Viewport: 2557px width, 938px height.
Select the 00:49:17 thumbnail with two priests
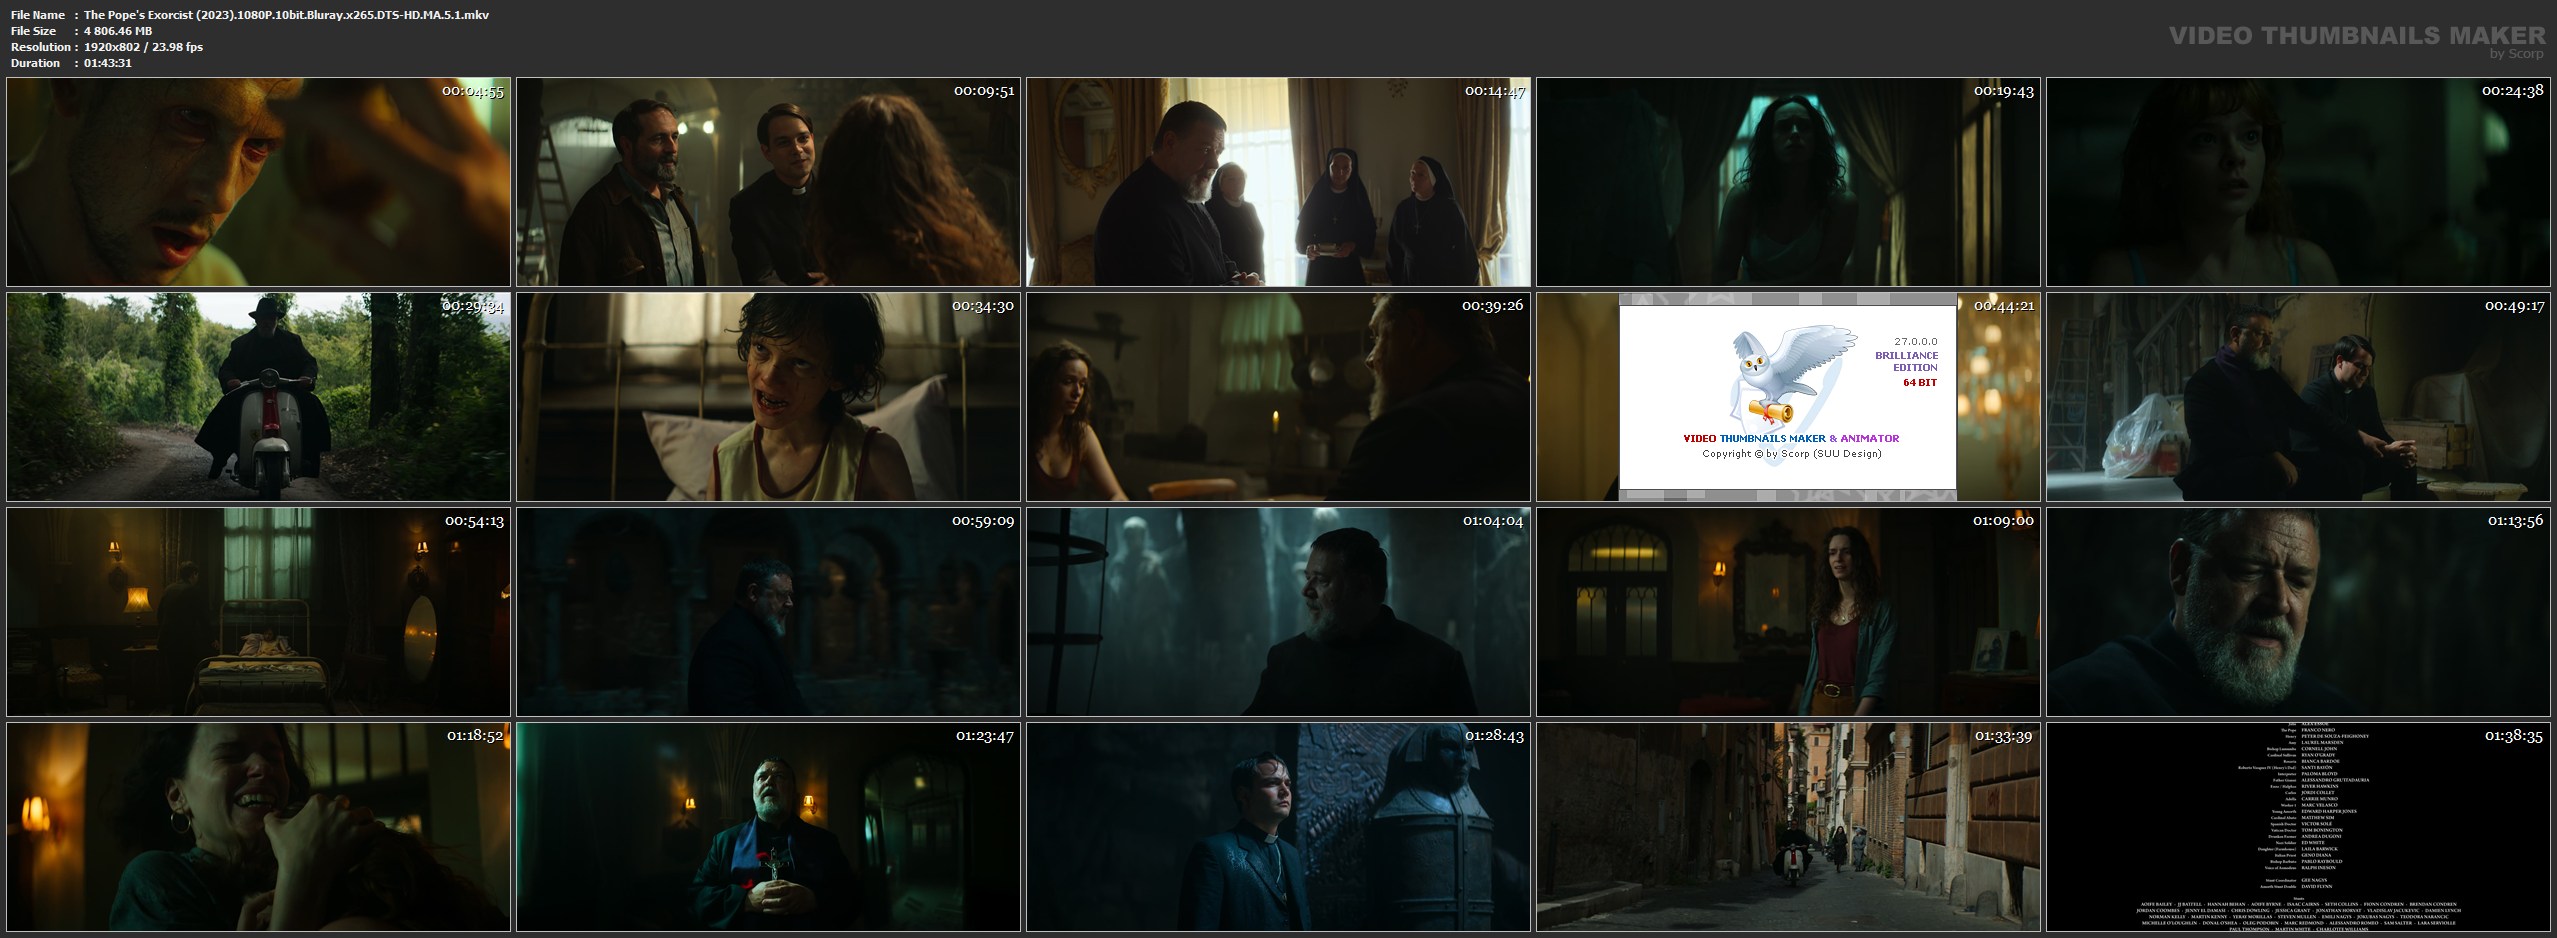point(2298,397)
